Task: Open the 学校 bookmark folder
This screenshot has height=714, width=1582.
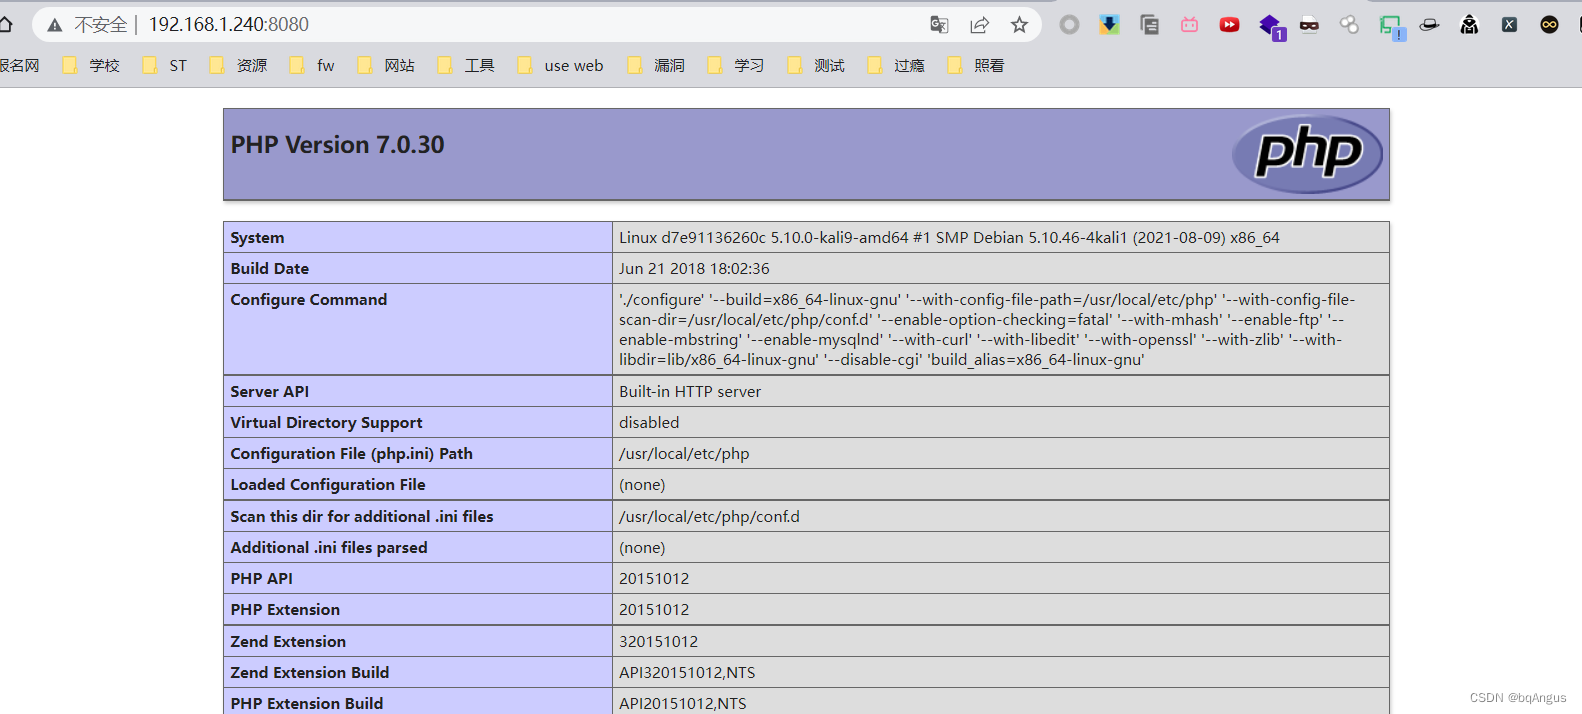Action: (91, 65)
